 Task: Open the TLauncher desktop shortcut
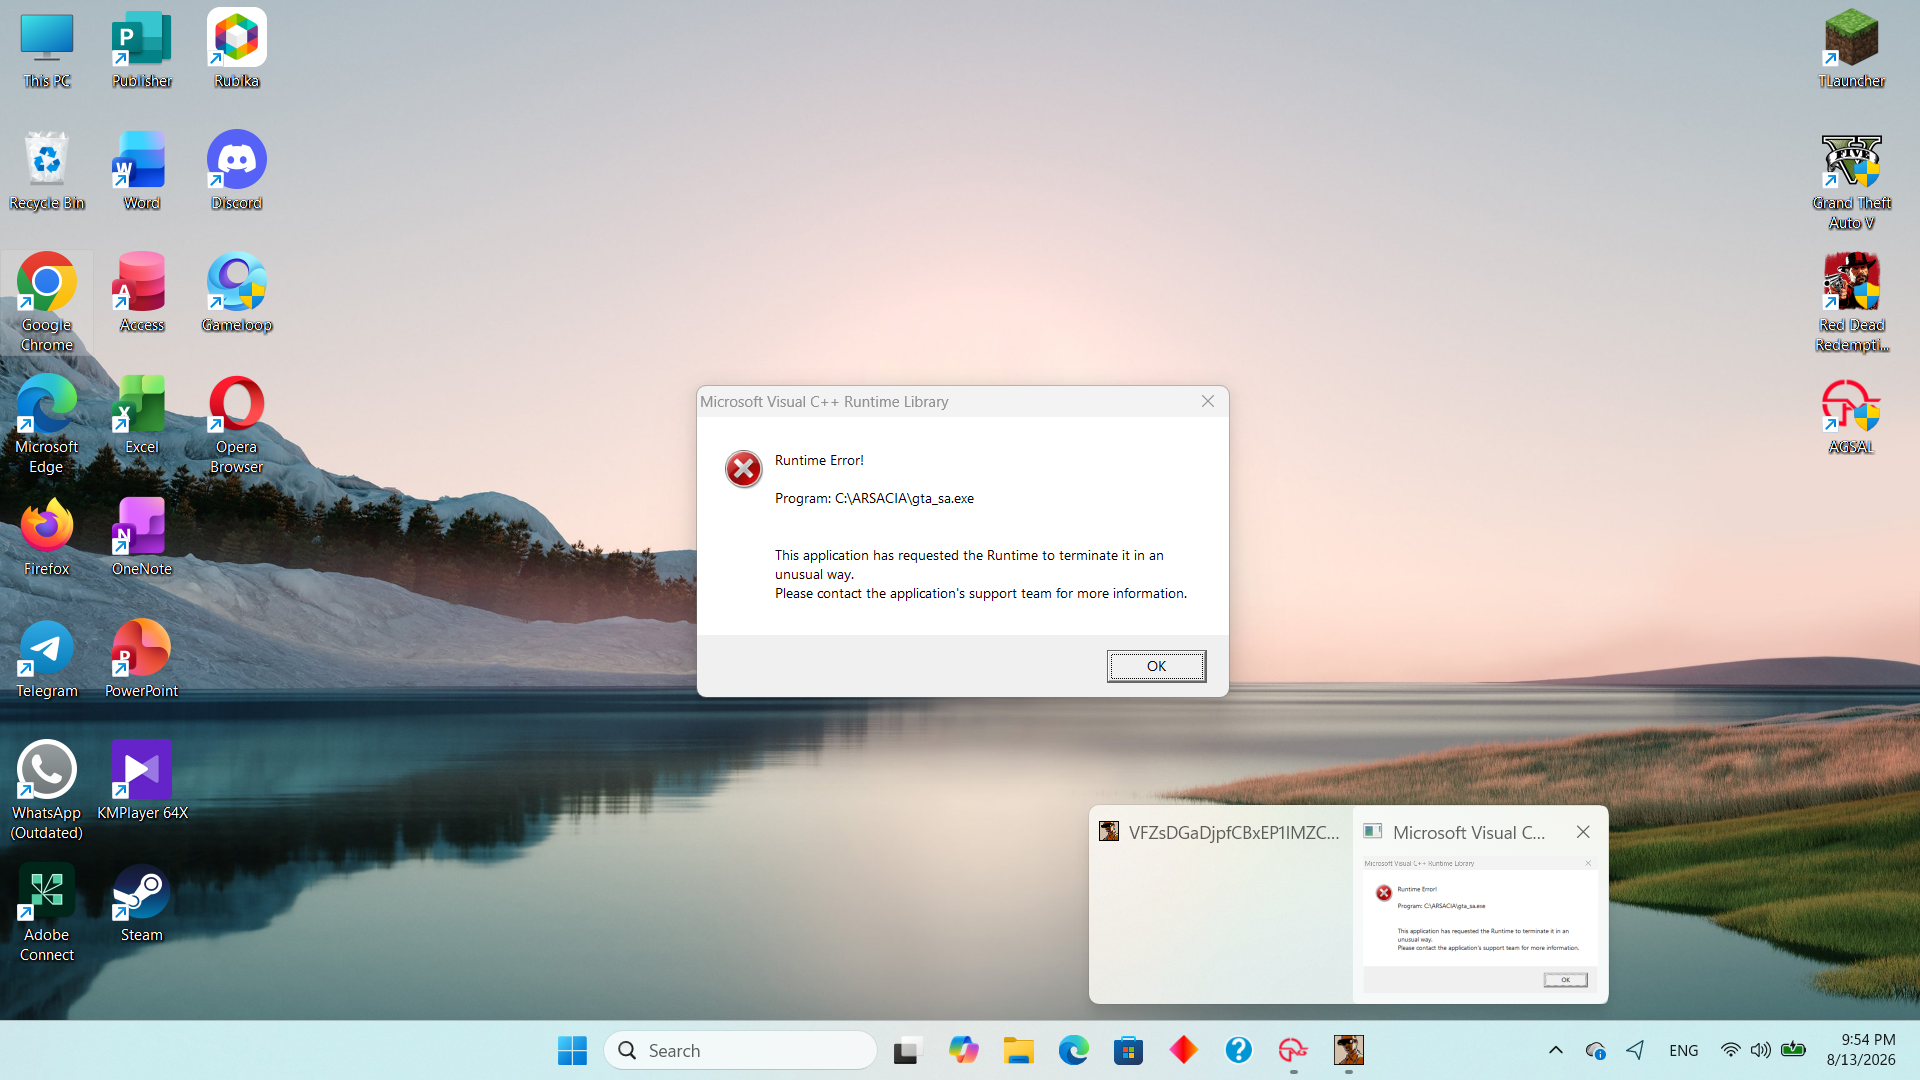1851,50
